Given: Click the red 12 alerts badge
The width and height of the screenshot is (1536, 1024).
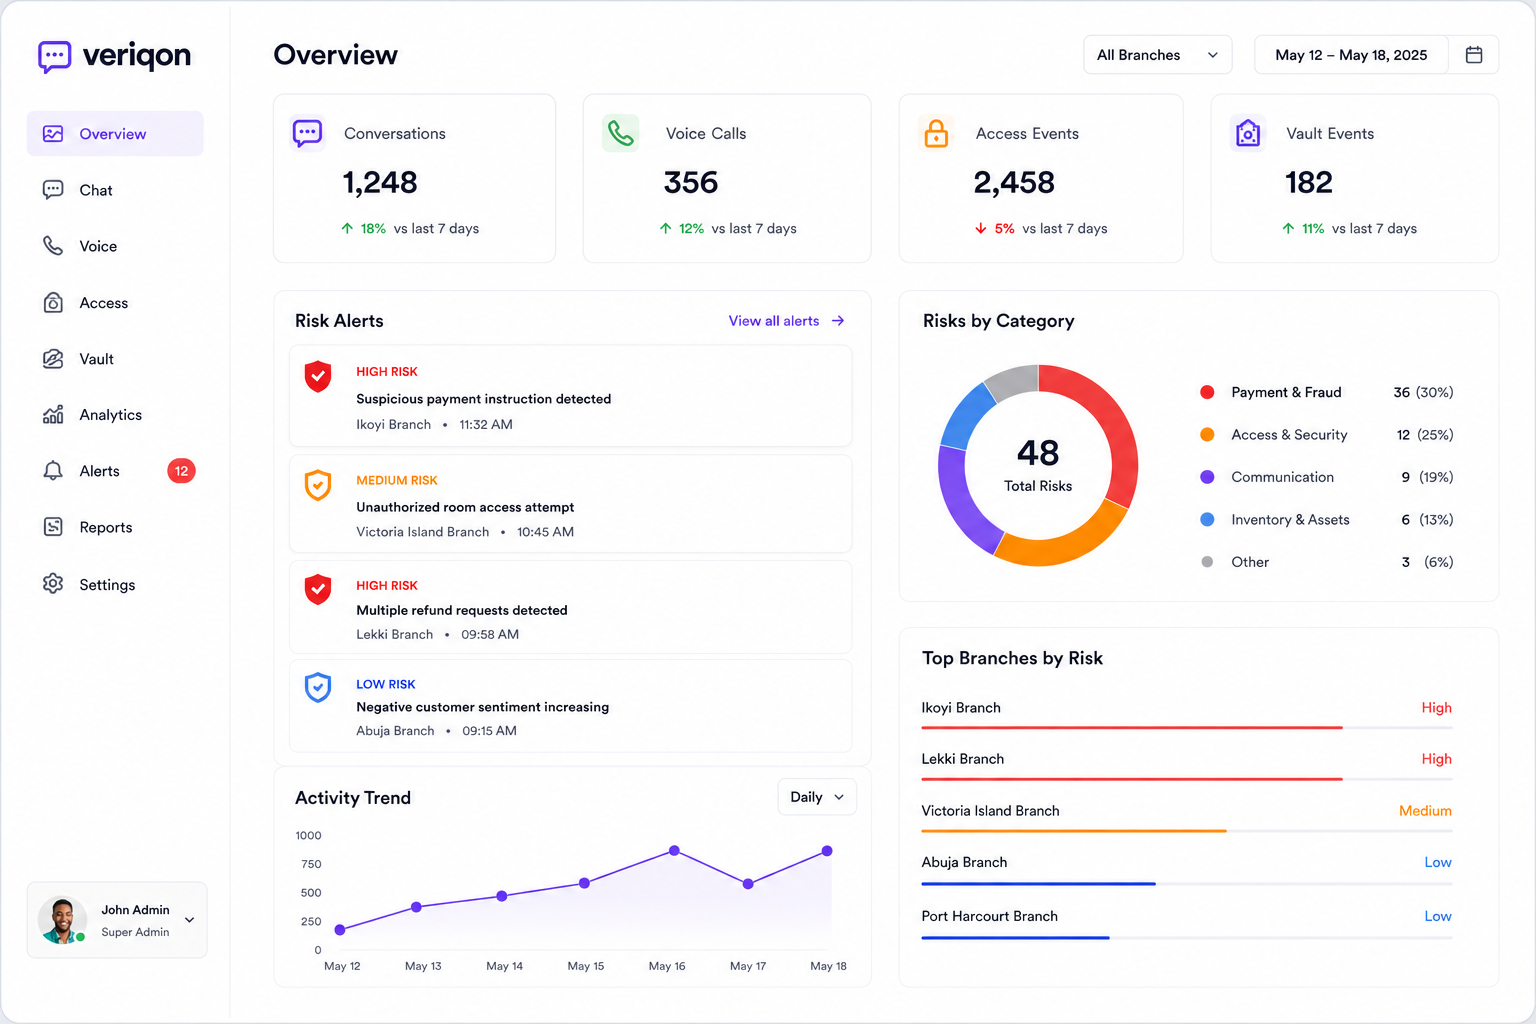Looking at the screenshot, I should coord(181,471).
